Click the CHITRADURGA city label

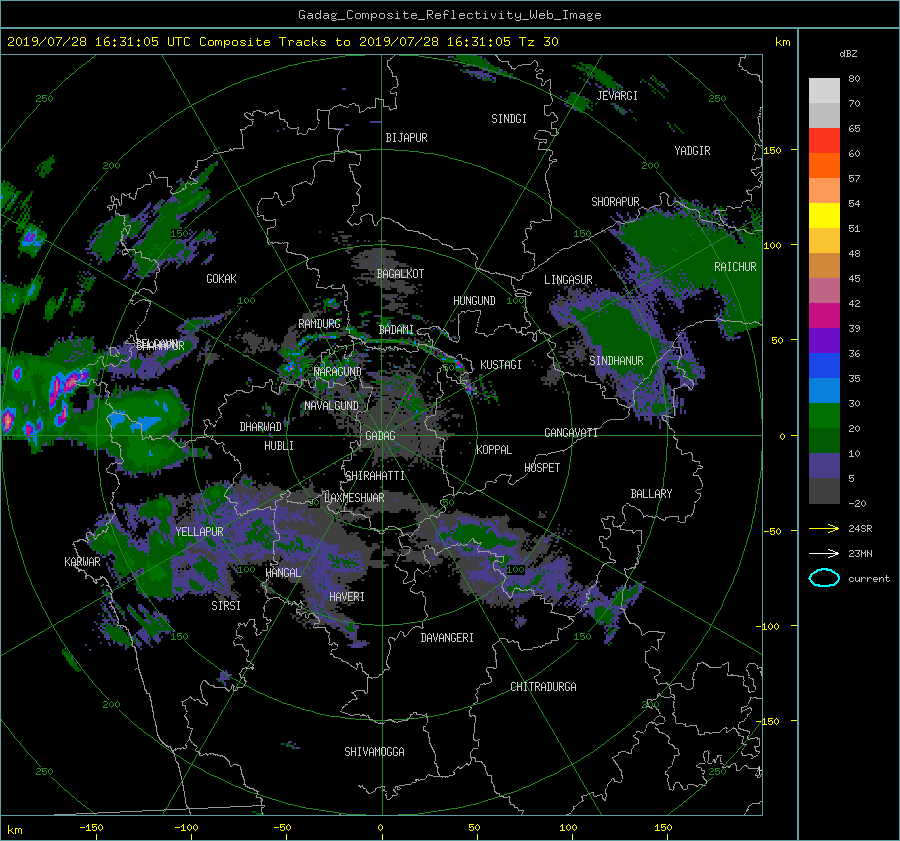pyautogui.click(x=544, y=687)
